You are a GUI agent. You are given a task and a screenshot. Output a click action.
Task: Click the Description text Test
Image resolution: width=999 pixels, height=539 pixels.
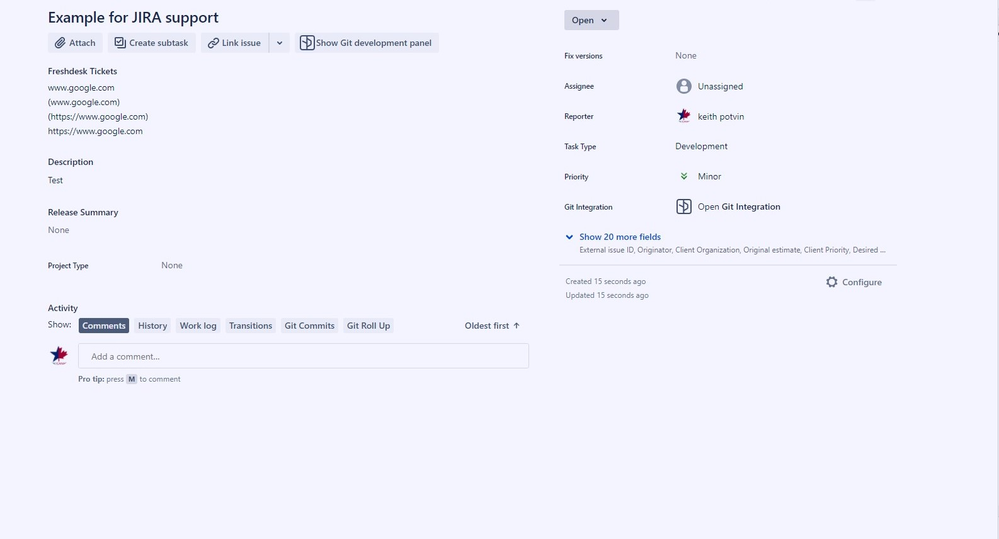55,180
